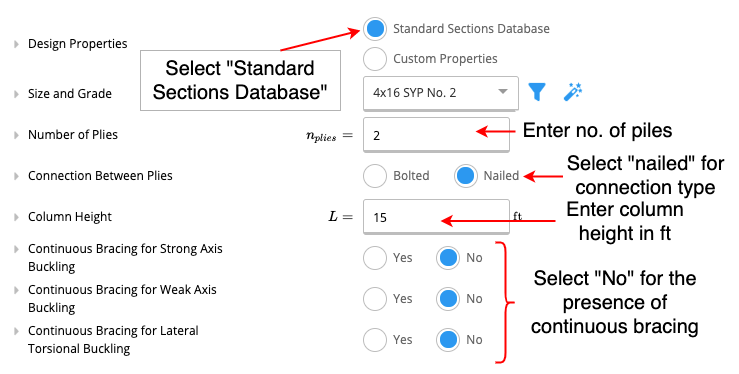Choose Yes for Lateral Torsional bracing
Viewport: 739px width, 374px height.
pyautogui.click(x=375, y=340)
